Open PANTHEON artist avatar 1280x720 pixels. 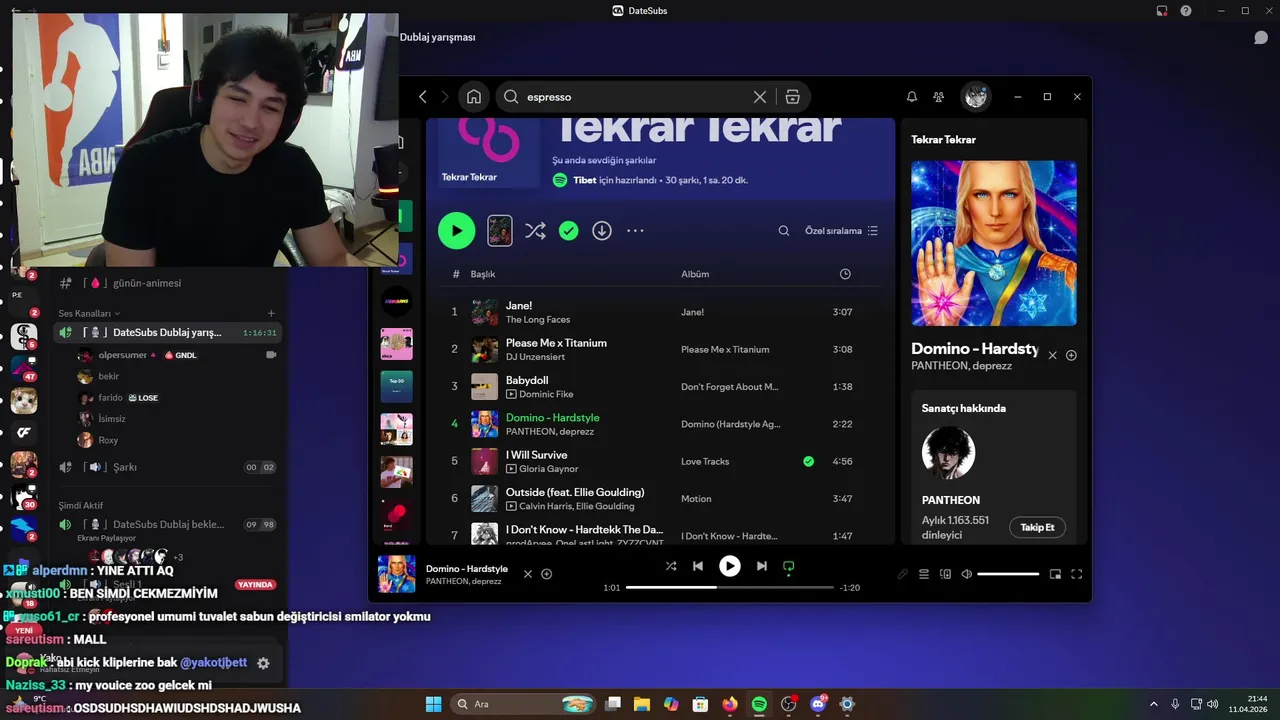tap(948, 453)
